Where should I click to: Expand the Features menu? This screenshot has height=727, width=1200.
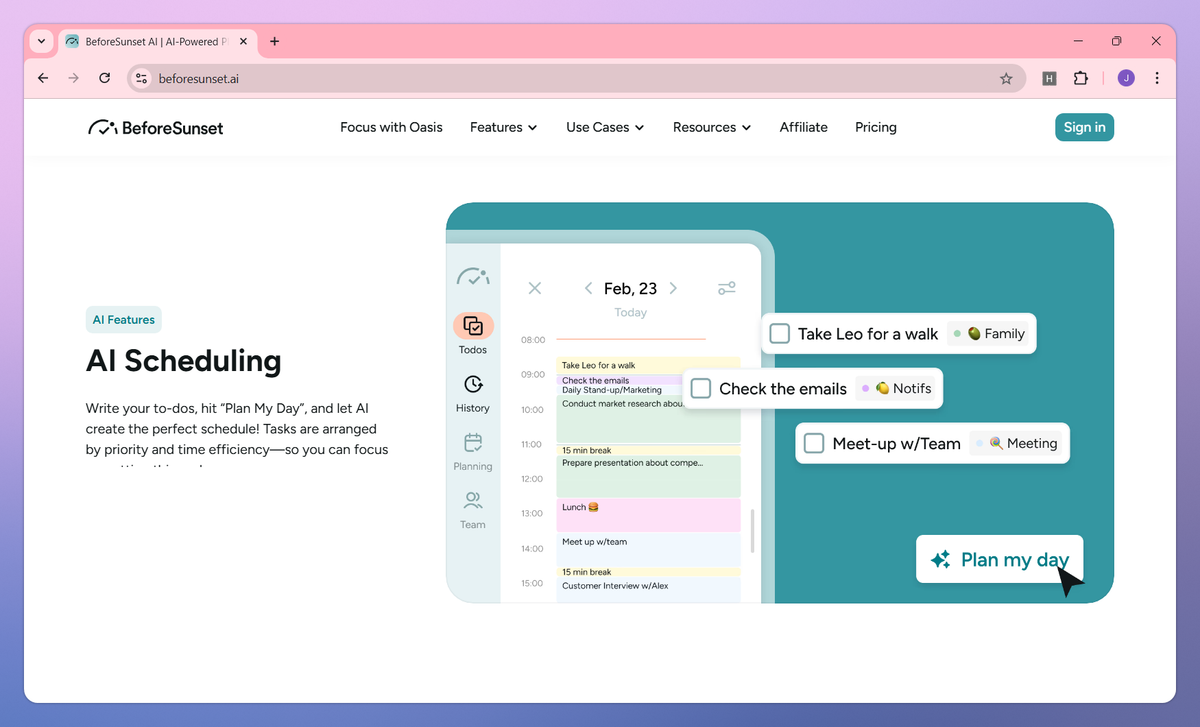(503, 127)
